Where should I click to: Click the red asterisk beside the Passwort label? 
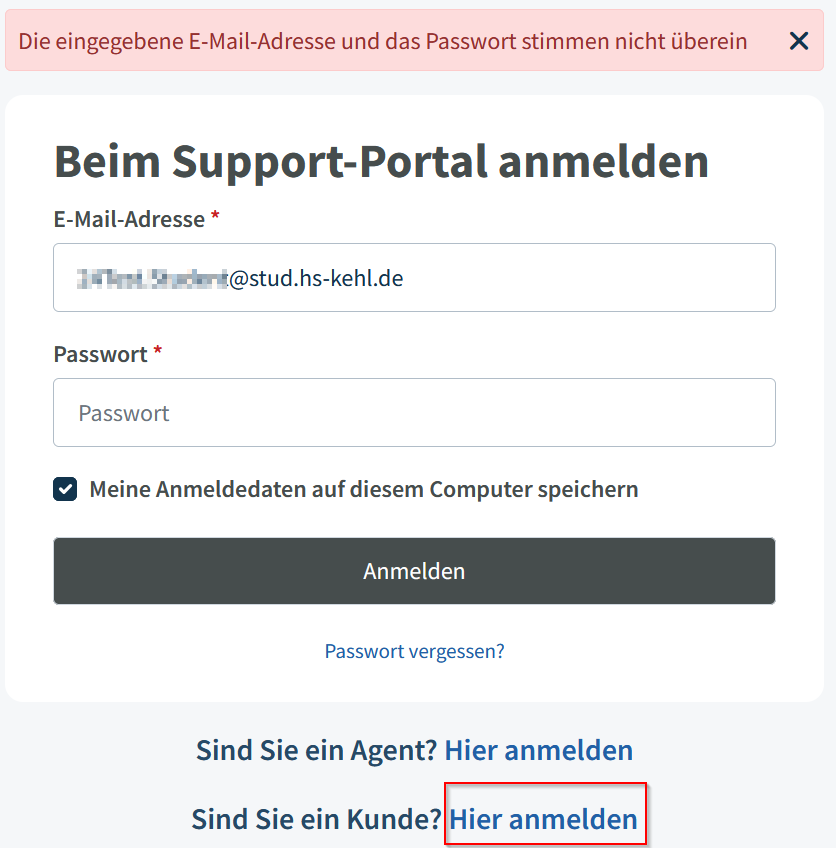pyautogui.click(x=157, y=353)
